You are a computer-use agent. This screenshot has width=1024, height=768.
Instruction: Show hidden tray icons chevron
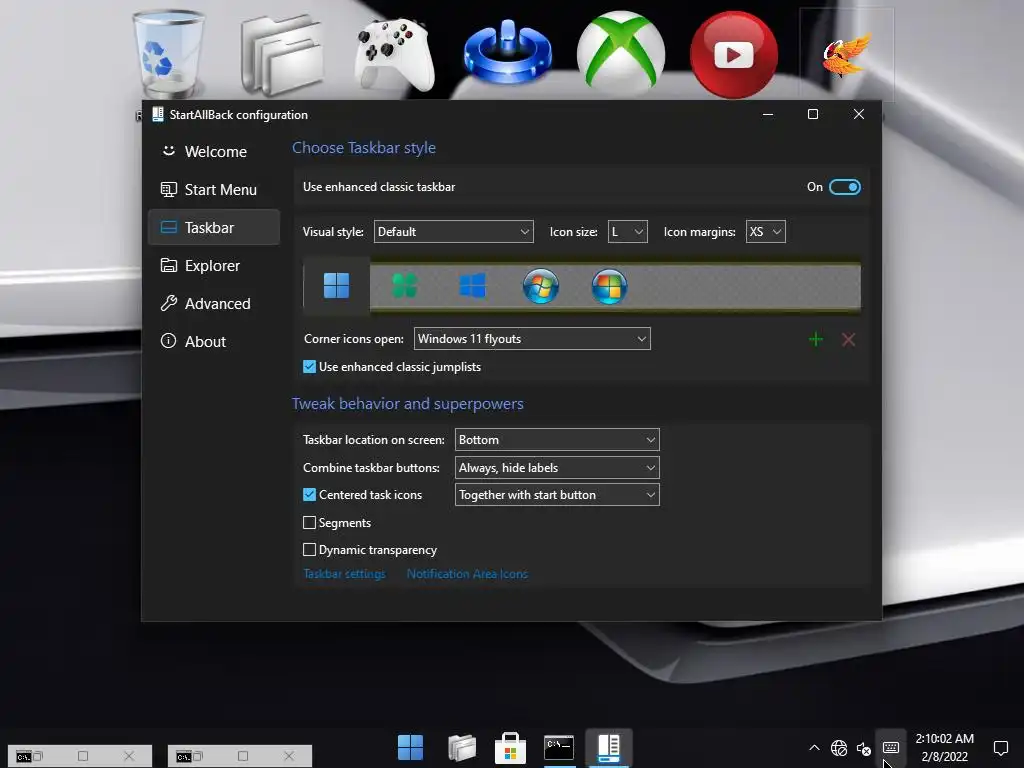(x=814, y=748)
